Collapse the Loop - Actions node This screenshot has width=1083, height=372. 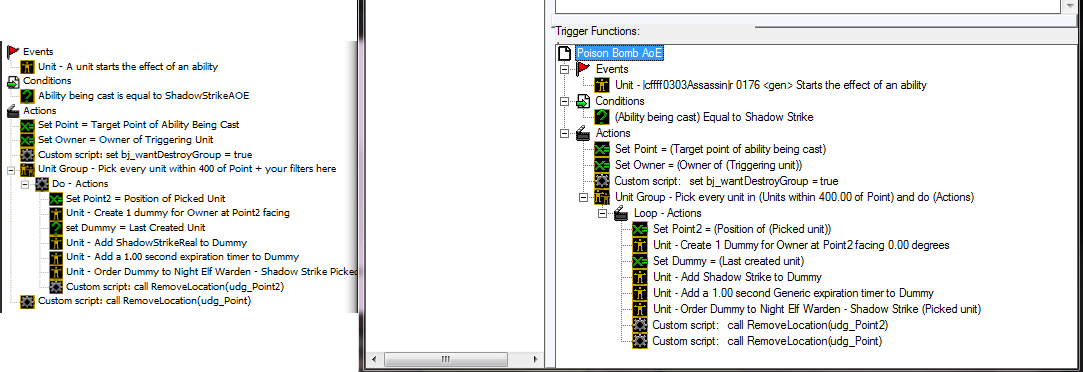[603, 213]
